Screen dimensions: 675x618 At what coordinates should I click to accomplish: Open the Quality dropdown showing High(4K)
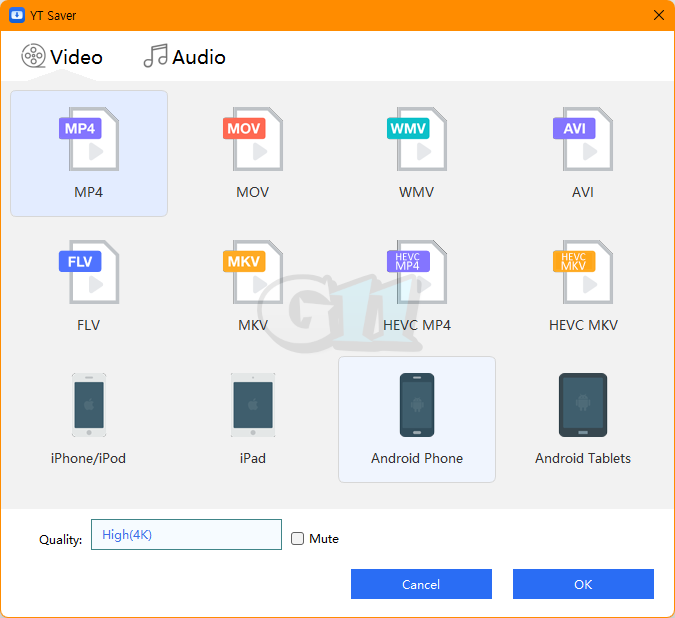[x=186, y=535]
